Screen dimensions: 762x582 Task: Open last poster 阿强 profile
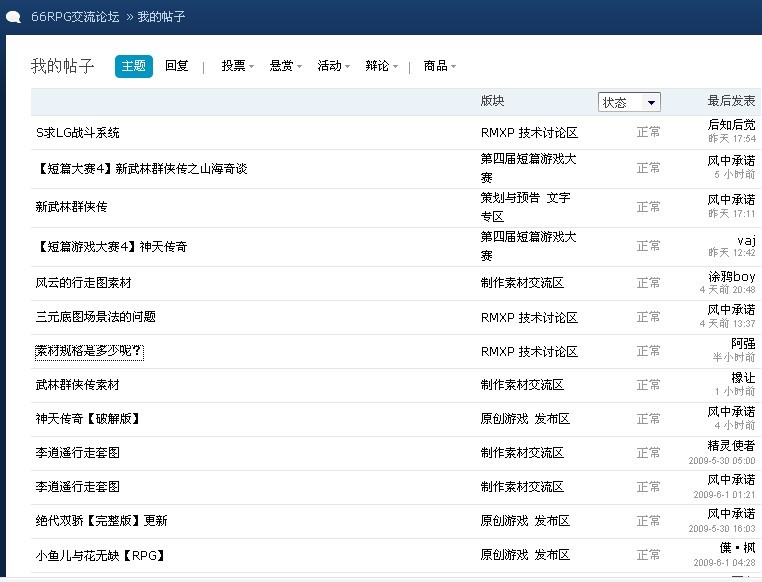coord(744,344)
